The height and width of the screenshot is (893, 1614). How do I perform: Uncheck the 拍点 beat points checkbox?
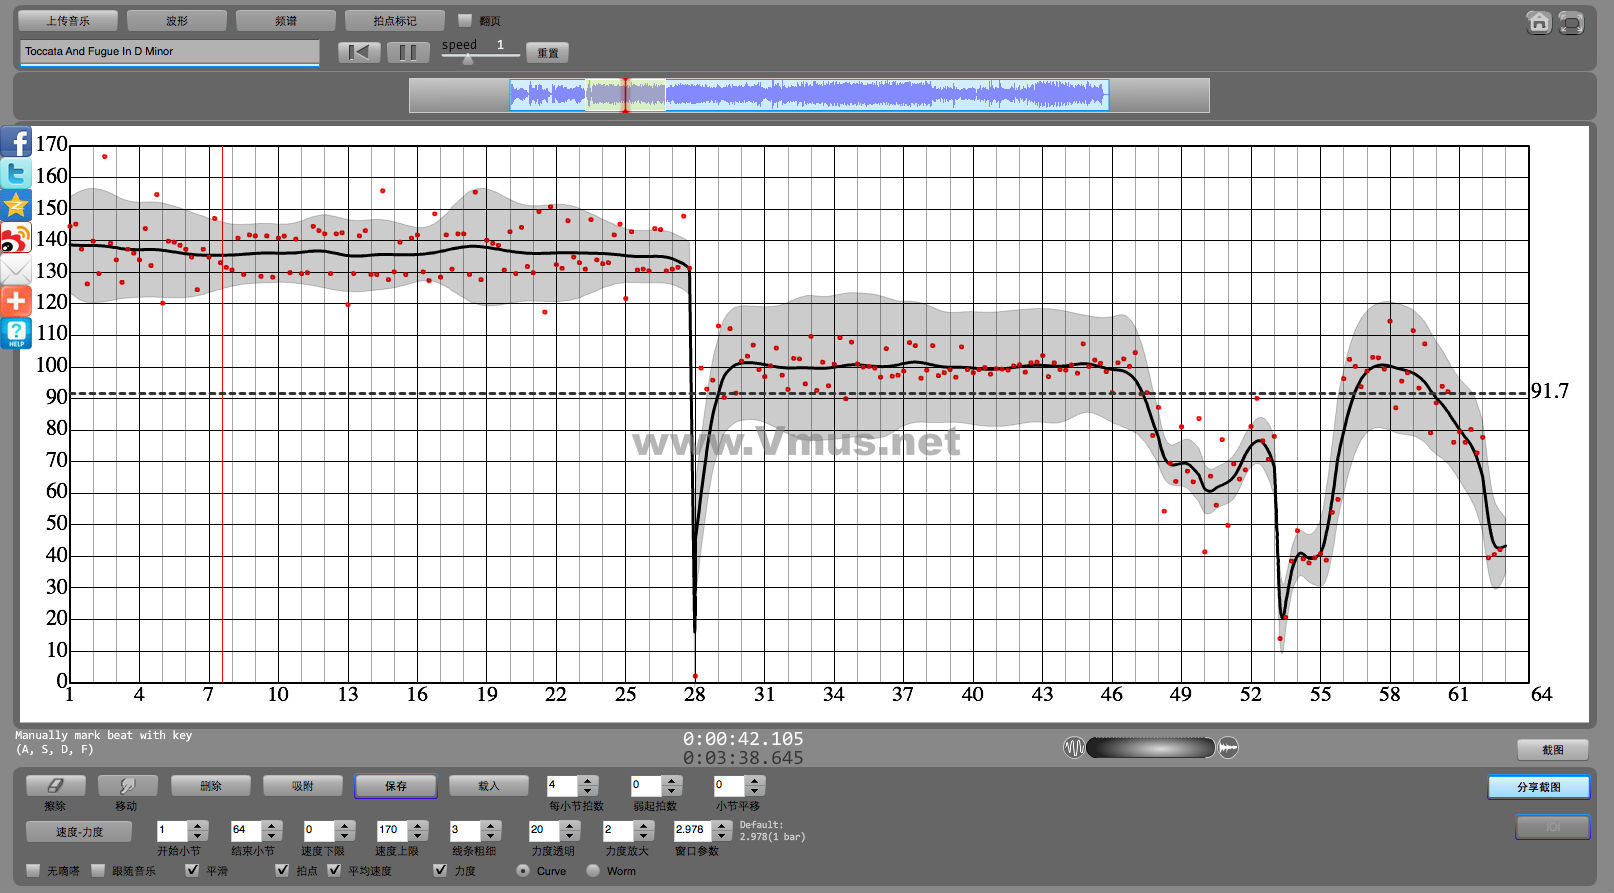click(282, 870)
